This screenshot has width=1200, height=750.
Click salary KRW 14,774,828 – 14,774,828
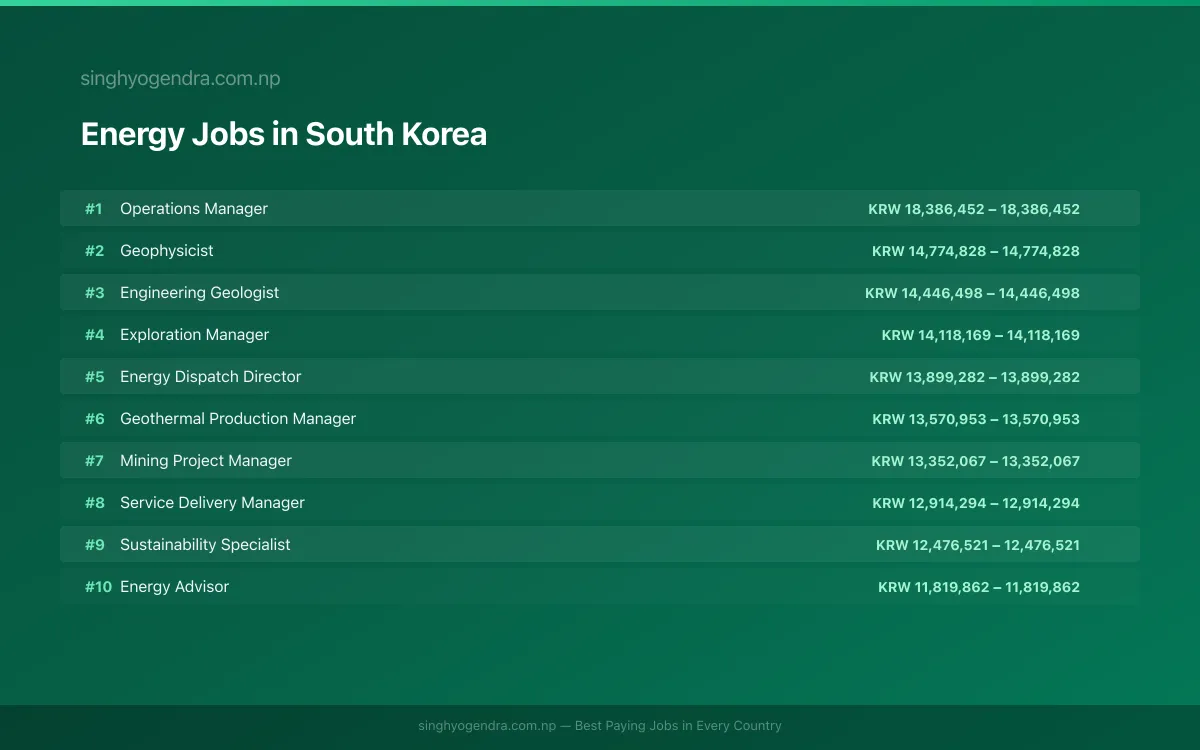tap(976, 251)
